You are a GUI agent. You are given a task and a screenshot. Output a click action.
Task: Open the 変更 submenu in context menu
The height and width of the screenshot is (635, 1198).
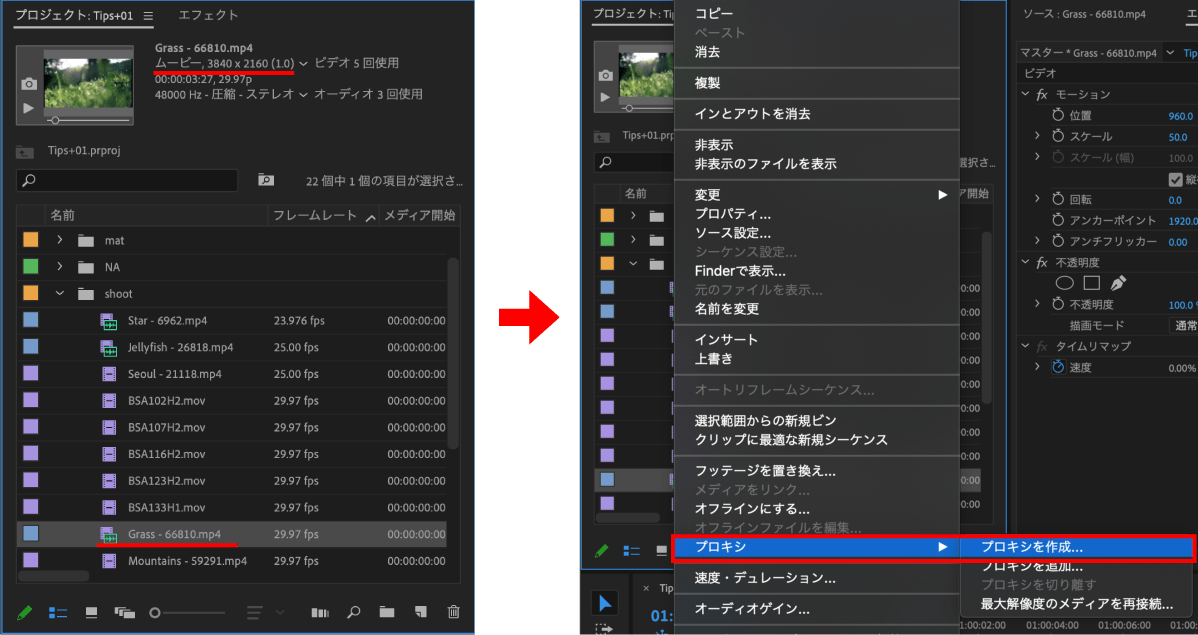[x=817, y=195]
